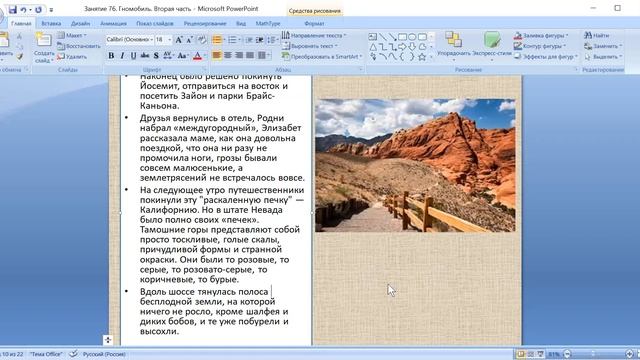Click Восстановить slide button
The height and width of the screenshot is (360, 640).
coord(79,46)
